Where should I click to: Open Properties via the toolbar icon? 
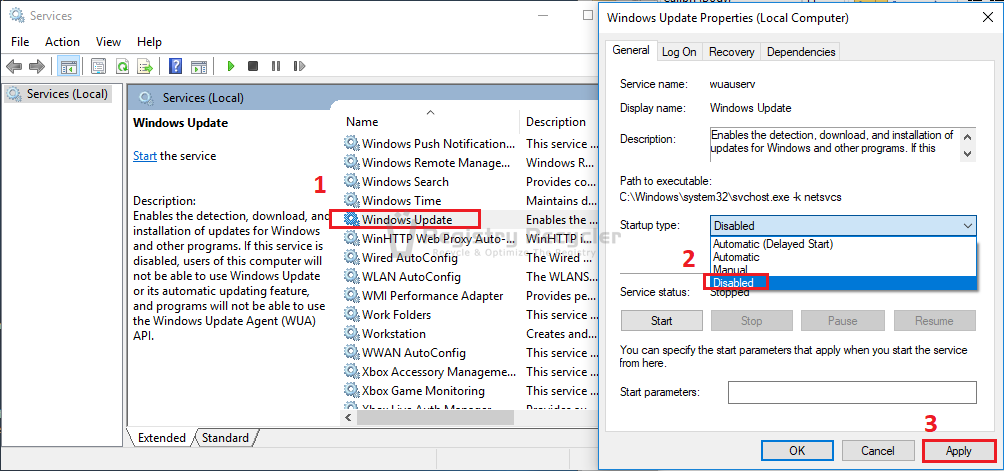[x=98, y=66]
